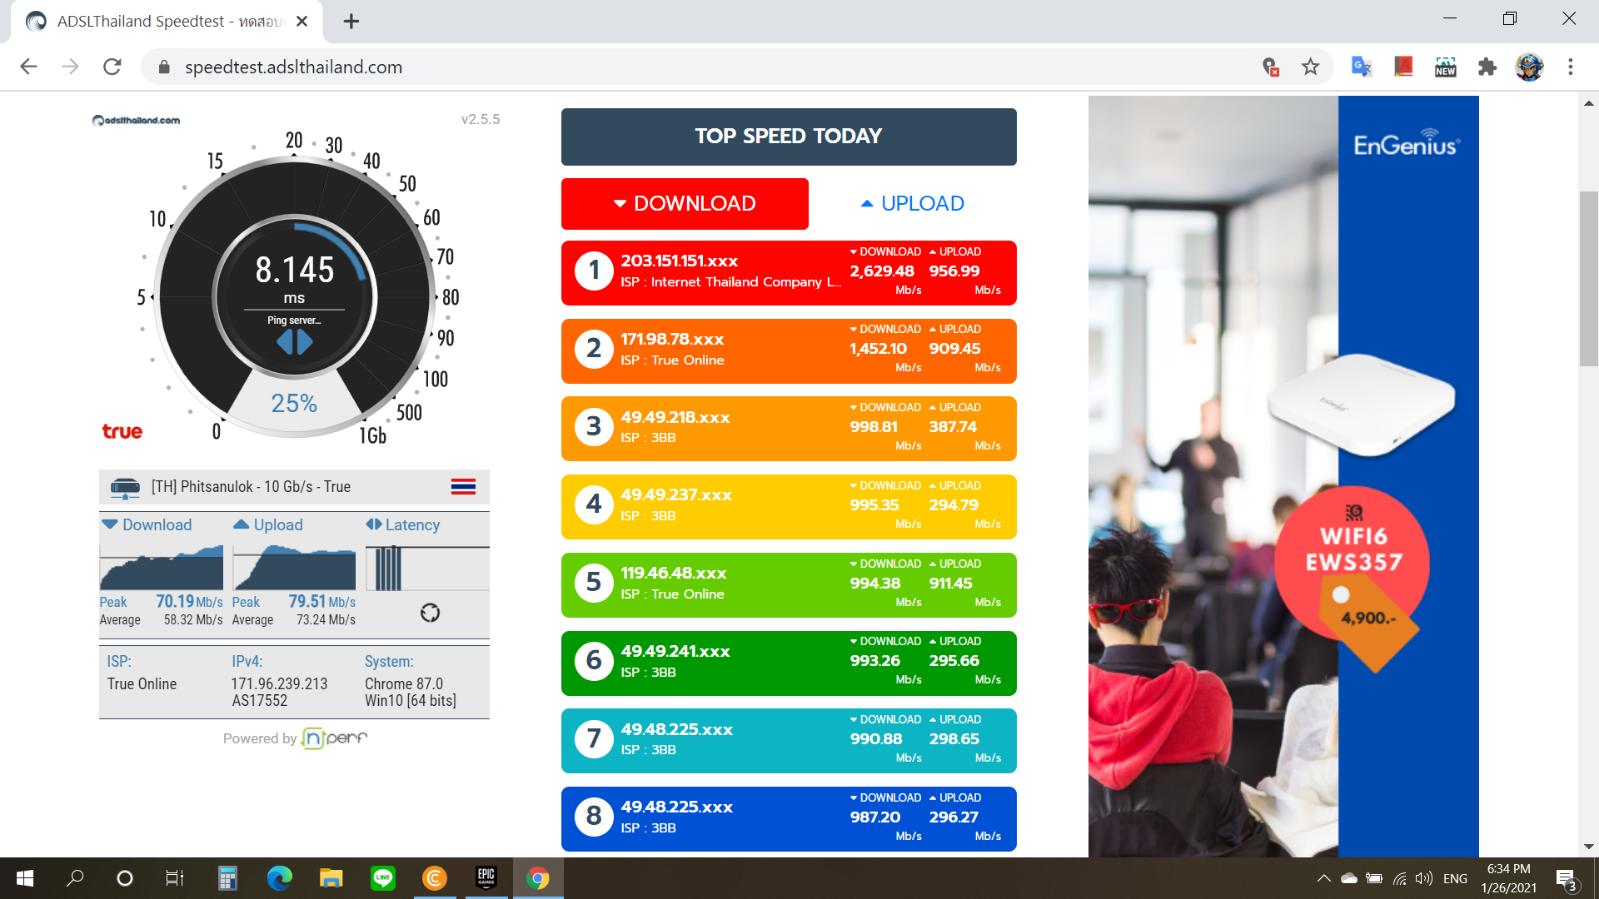
Task: Click the red book extension icon
Action: pos(1403,67)
